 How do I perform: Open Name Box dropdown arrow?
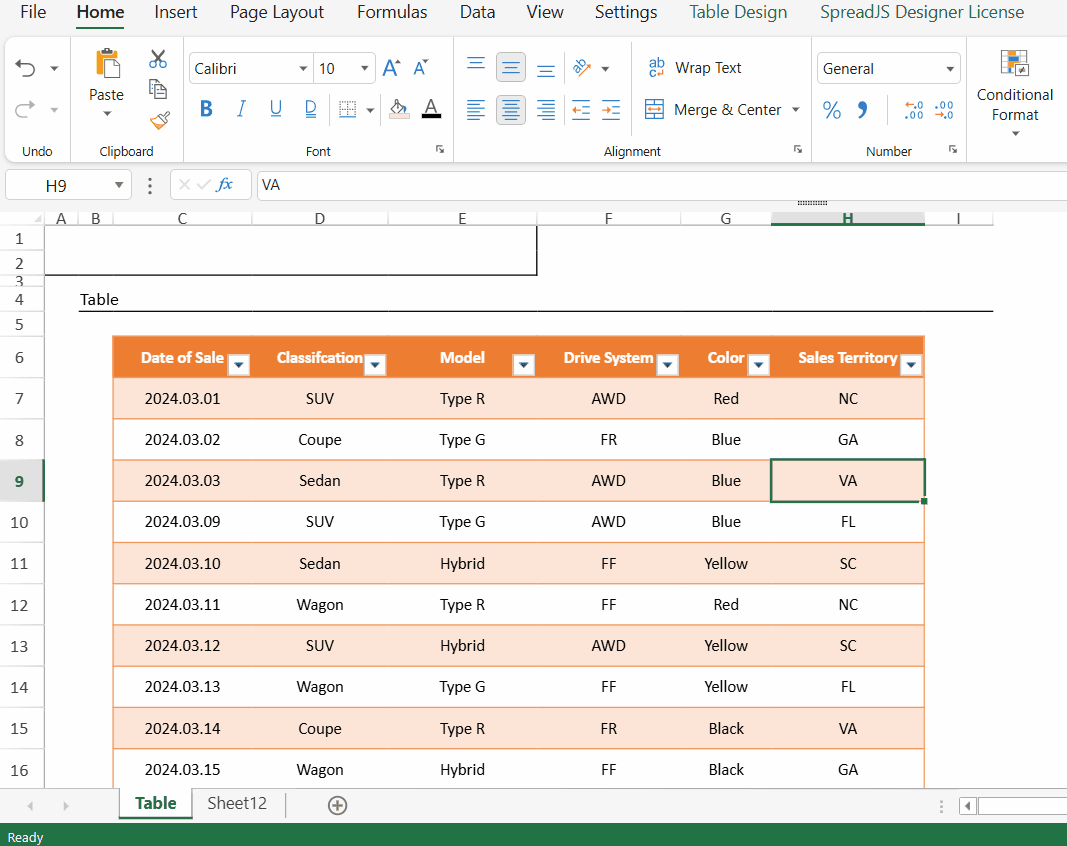coord(119,185)
